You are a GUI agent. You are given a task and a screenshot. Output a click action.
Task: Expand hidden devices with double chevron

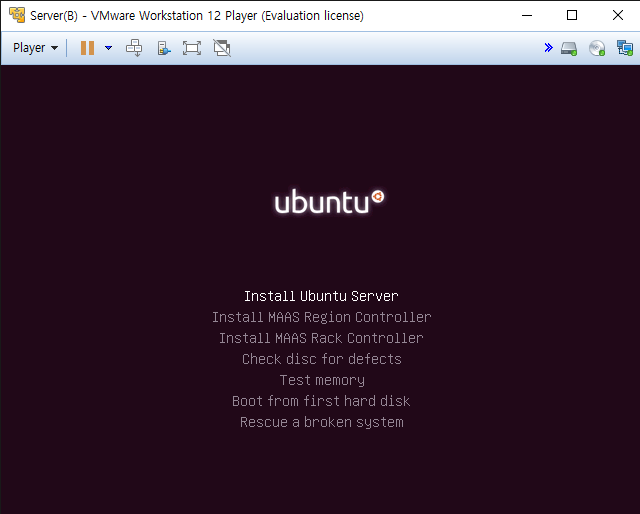[x=549, y=48]
